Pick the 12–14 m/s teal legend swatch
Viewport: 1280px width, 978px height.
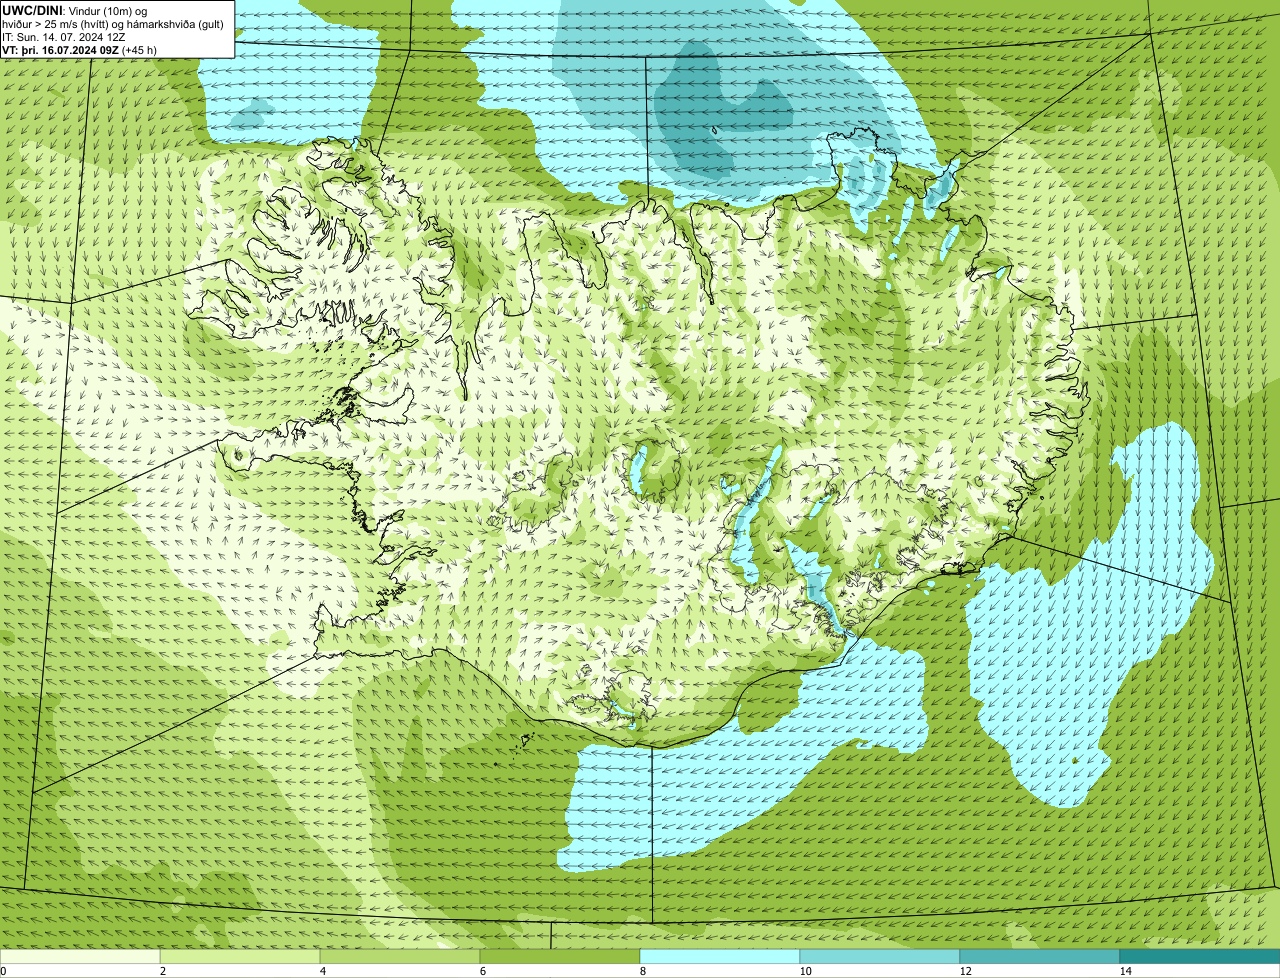point(1040,956)
